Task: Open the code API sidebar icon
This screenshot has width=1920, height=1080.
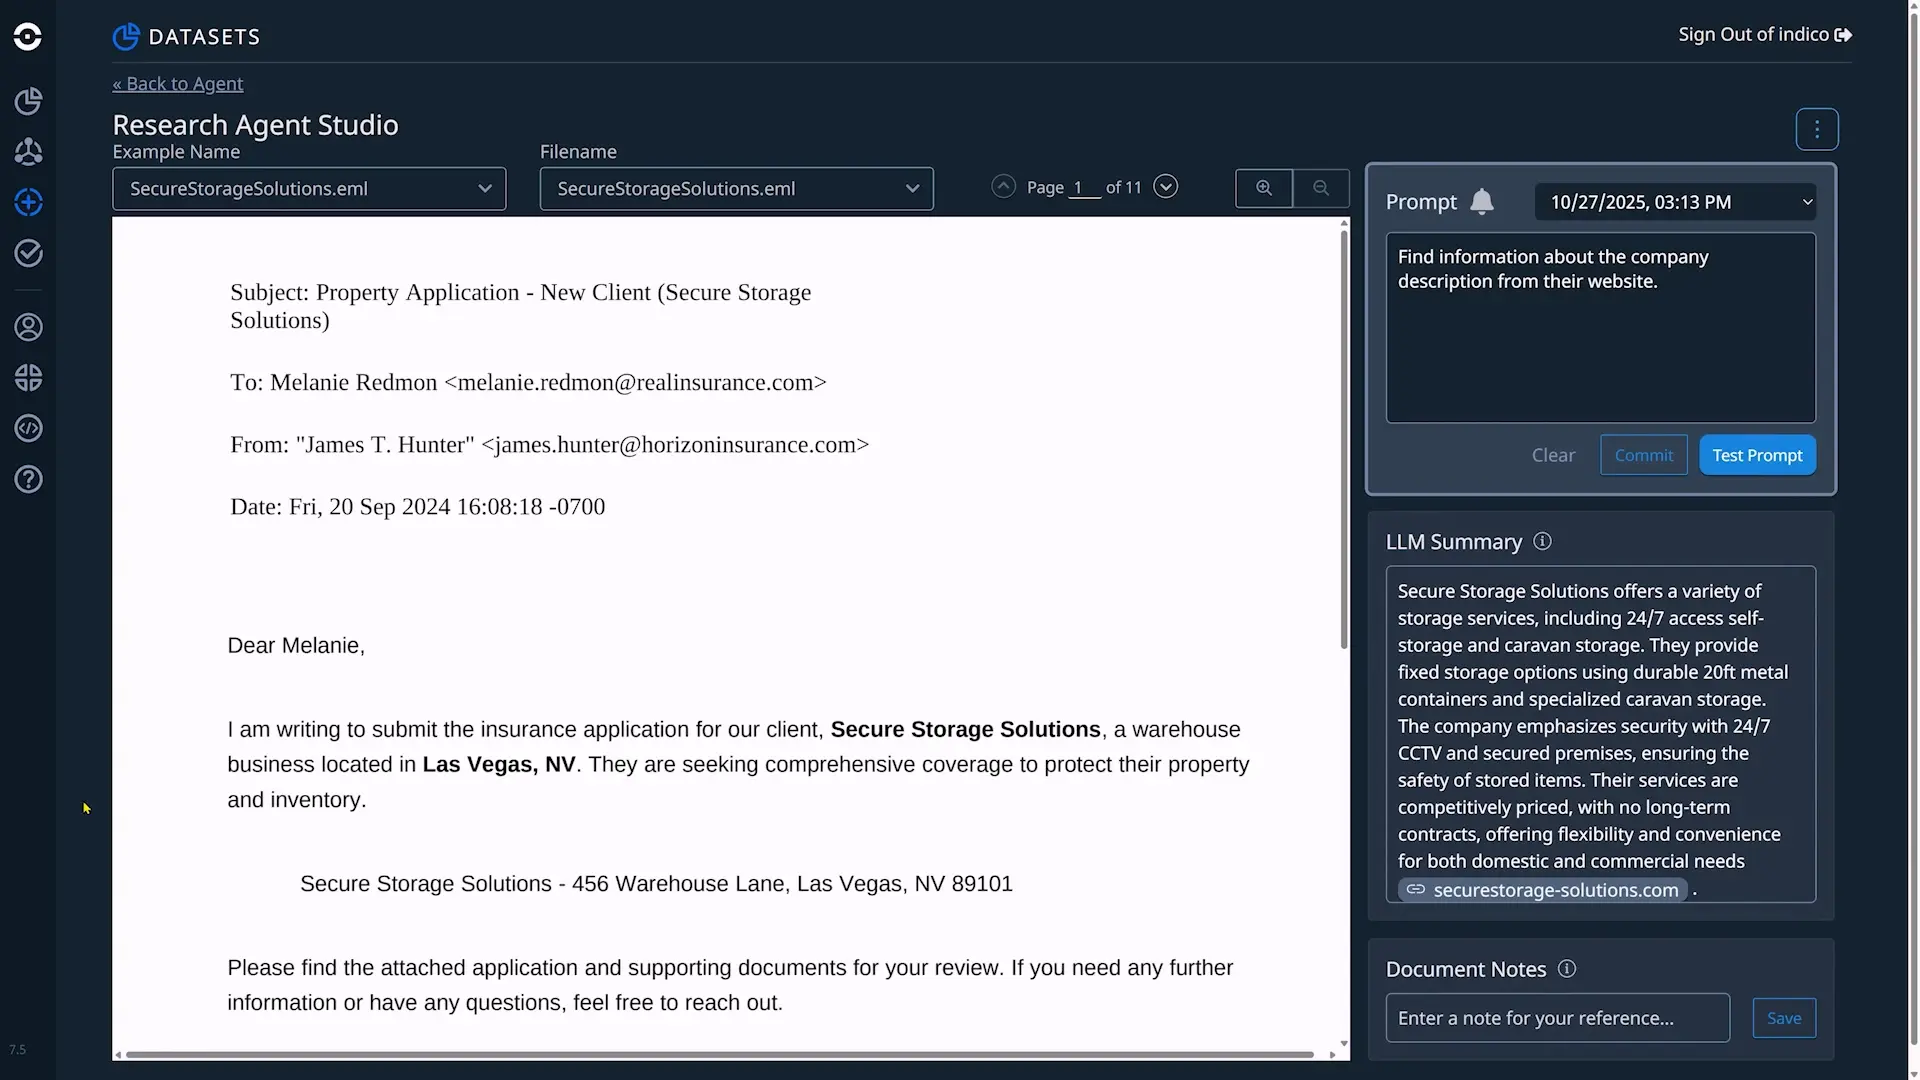Action: [28, 429]
